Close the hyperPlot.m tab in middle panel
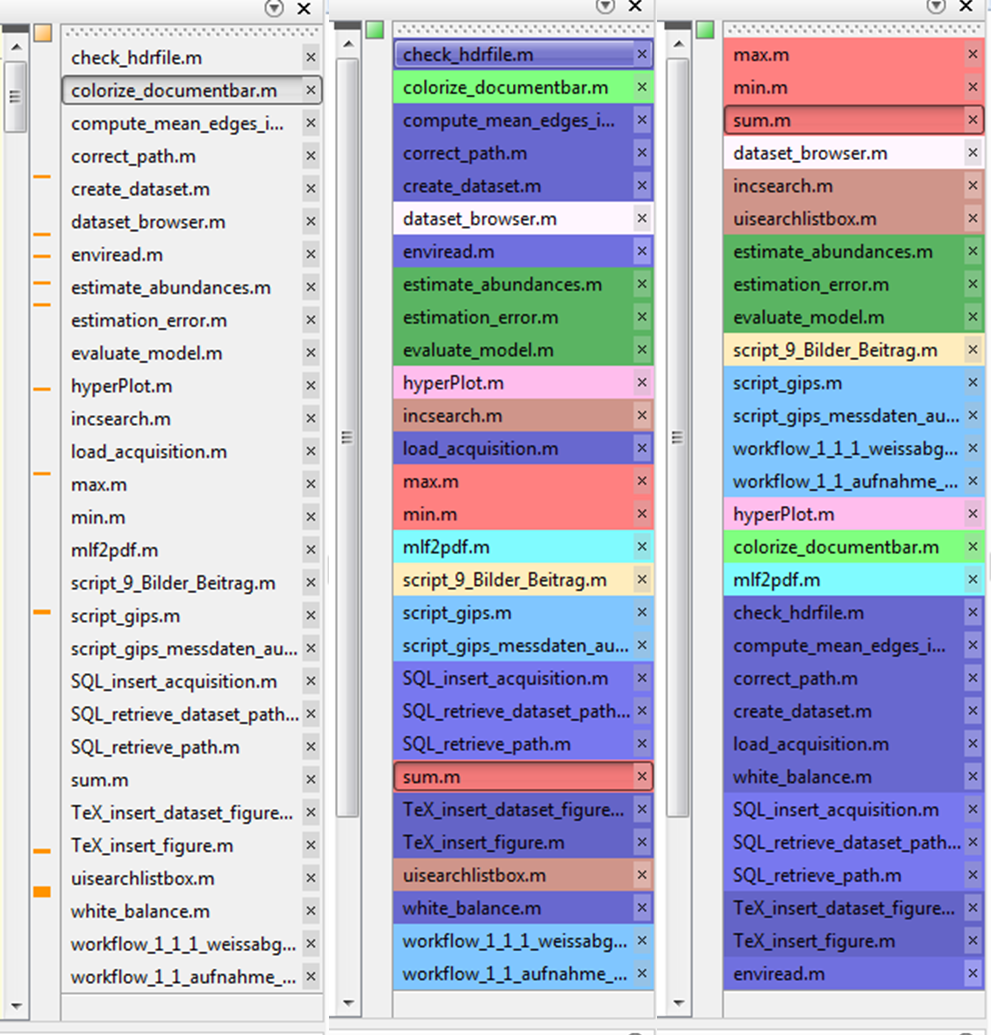Screen dimensions: 991x1035 tap(642, 382)
